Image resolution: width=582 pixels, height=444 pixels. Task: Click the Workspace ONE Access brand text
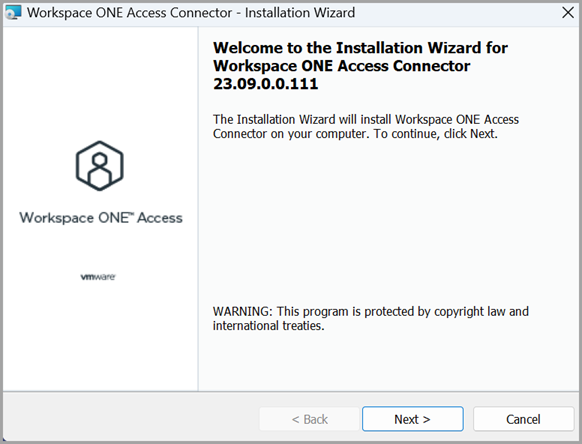(x=101, y=218)
